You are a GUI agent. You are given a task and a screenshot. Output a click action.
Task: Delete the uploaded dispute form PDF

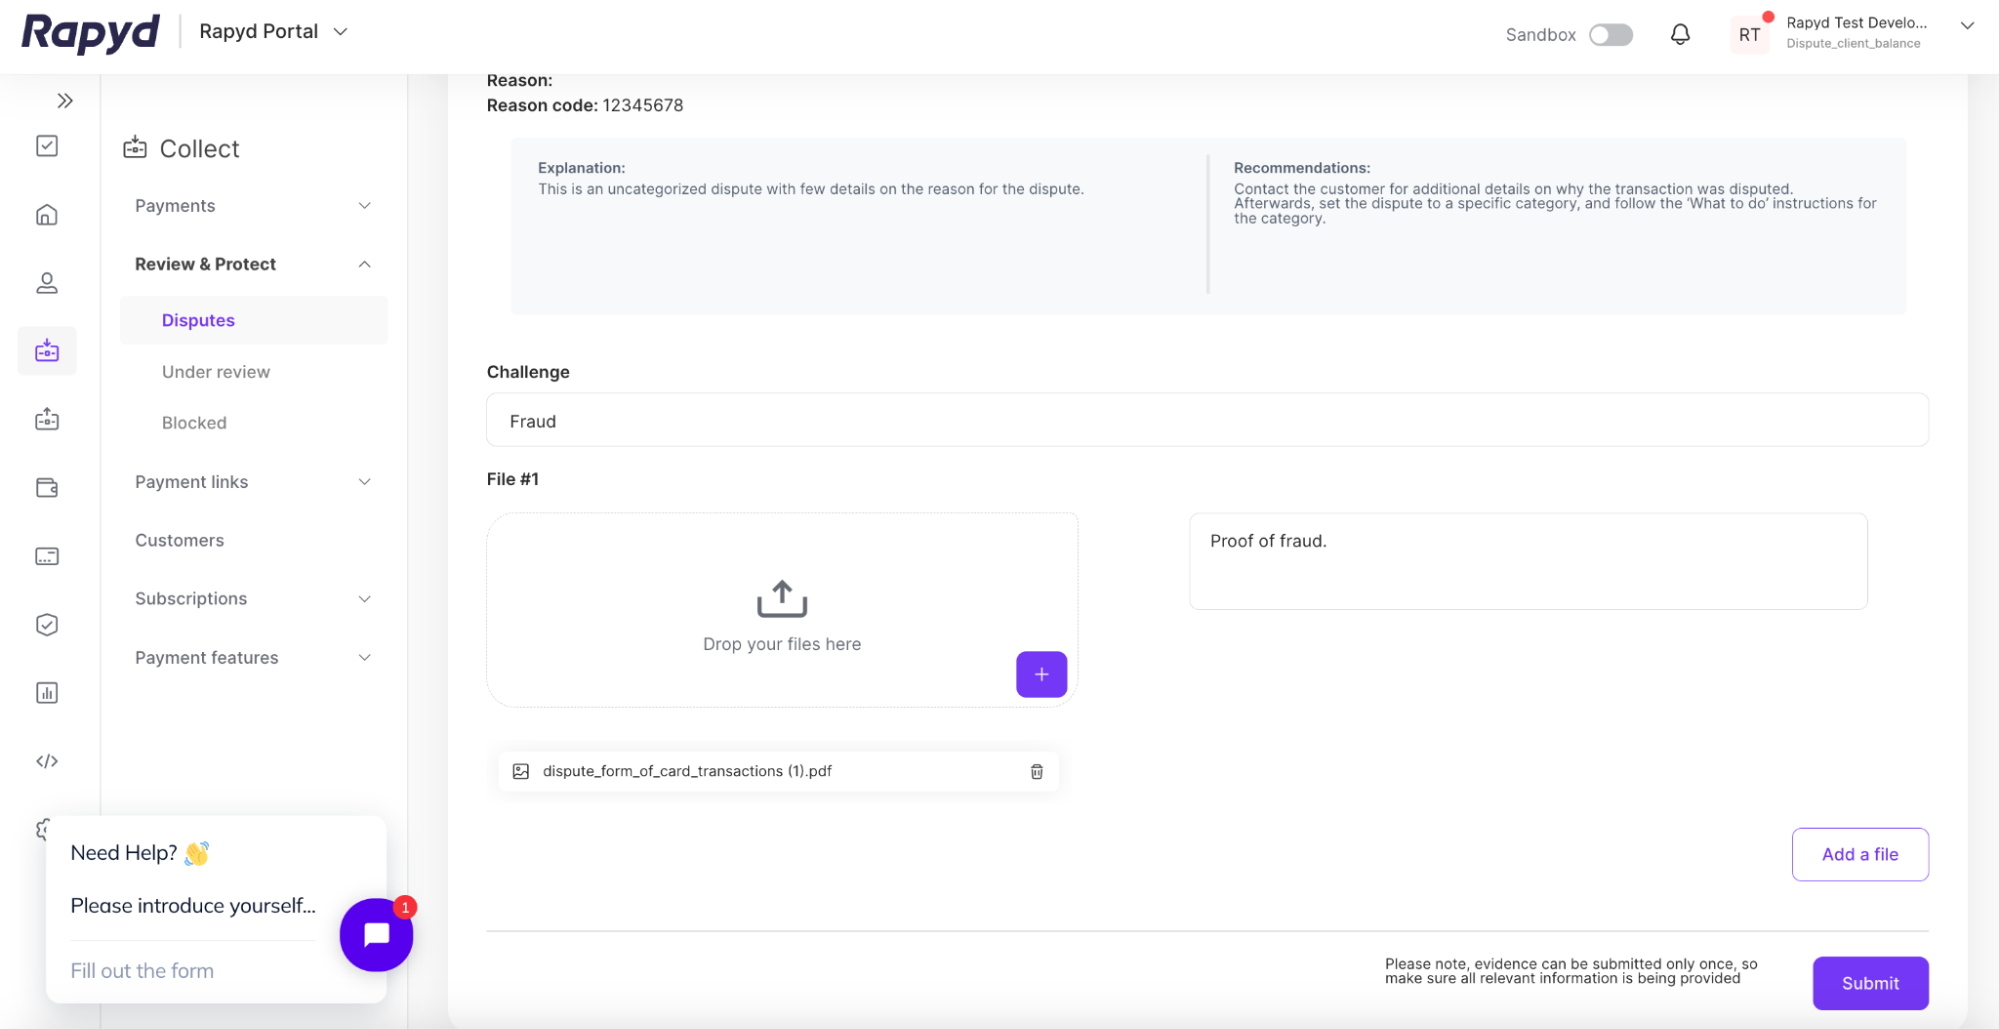[1036, 771]
